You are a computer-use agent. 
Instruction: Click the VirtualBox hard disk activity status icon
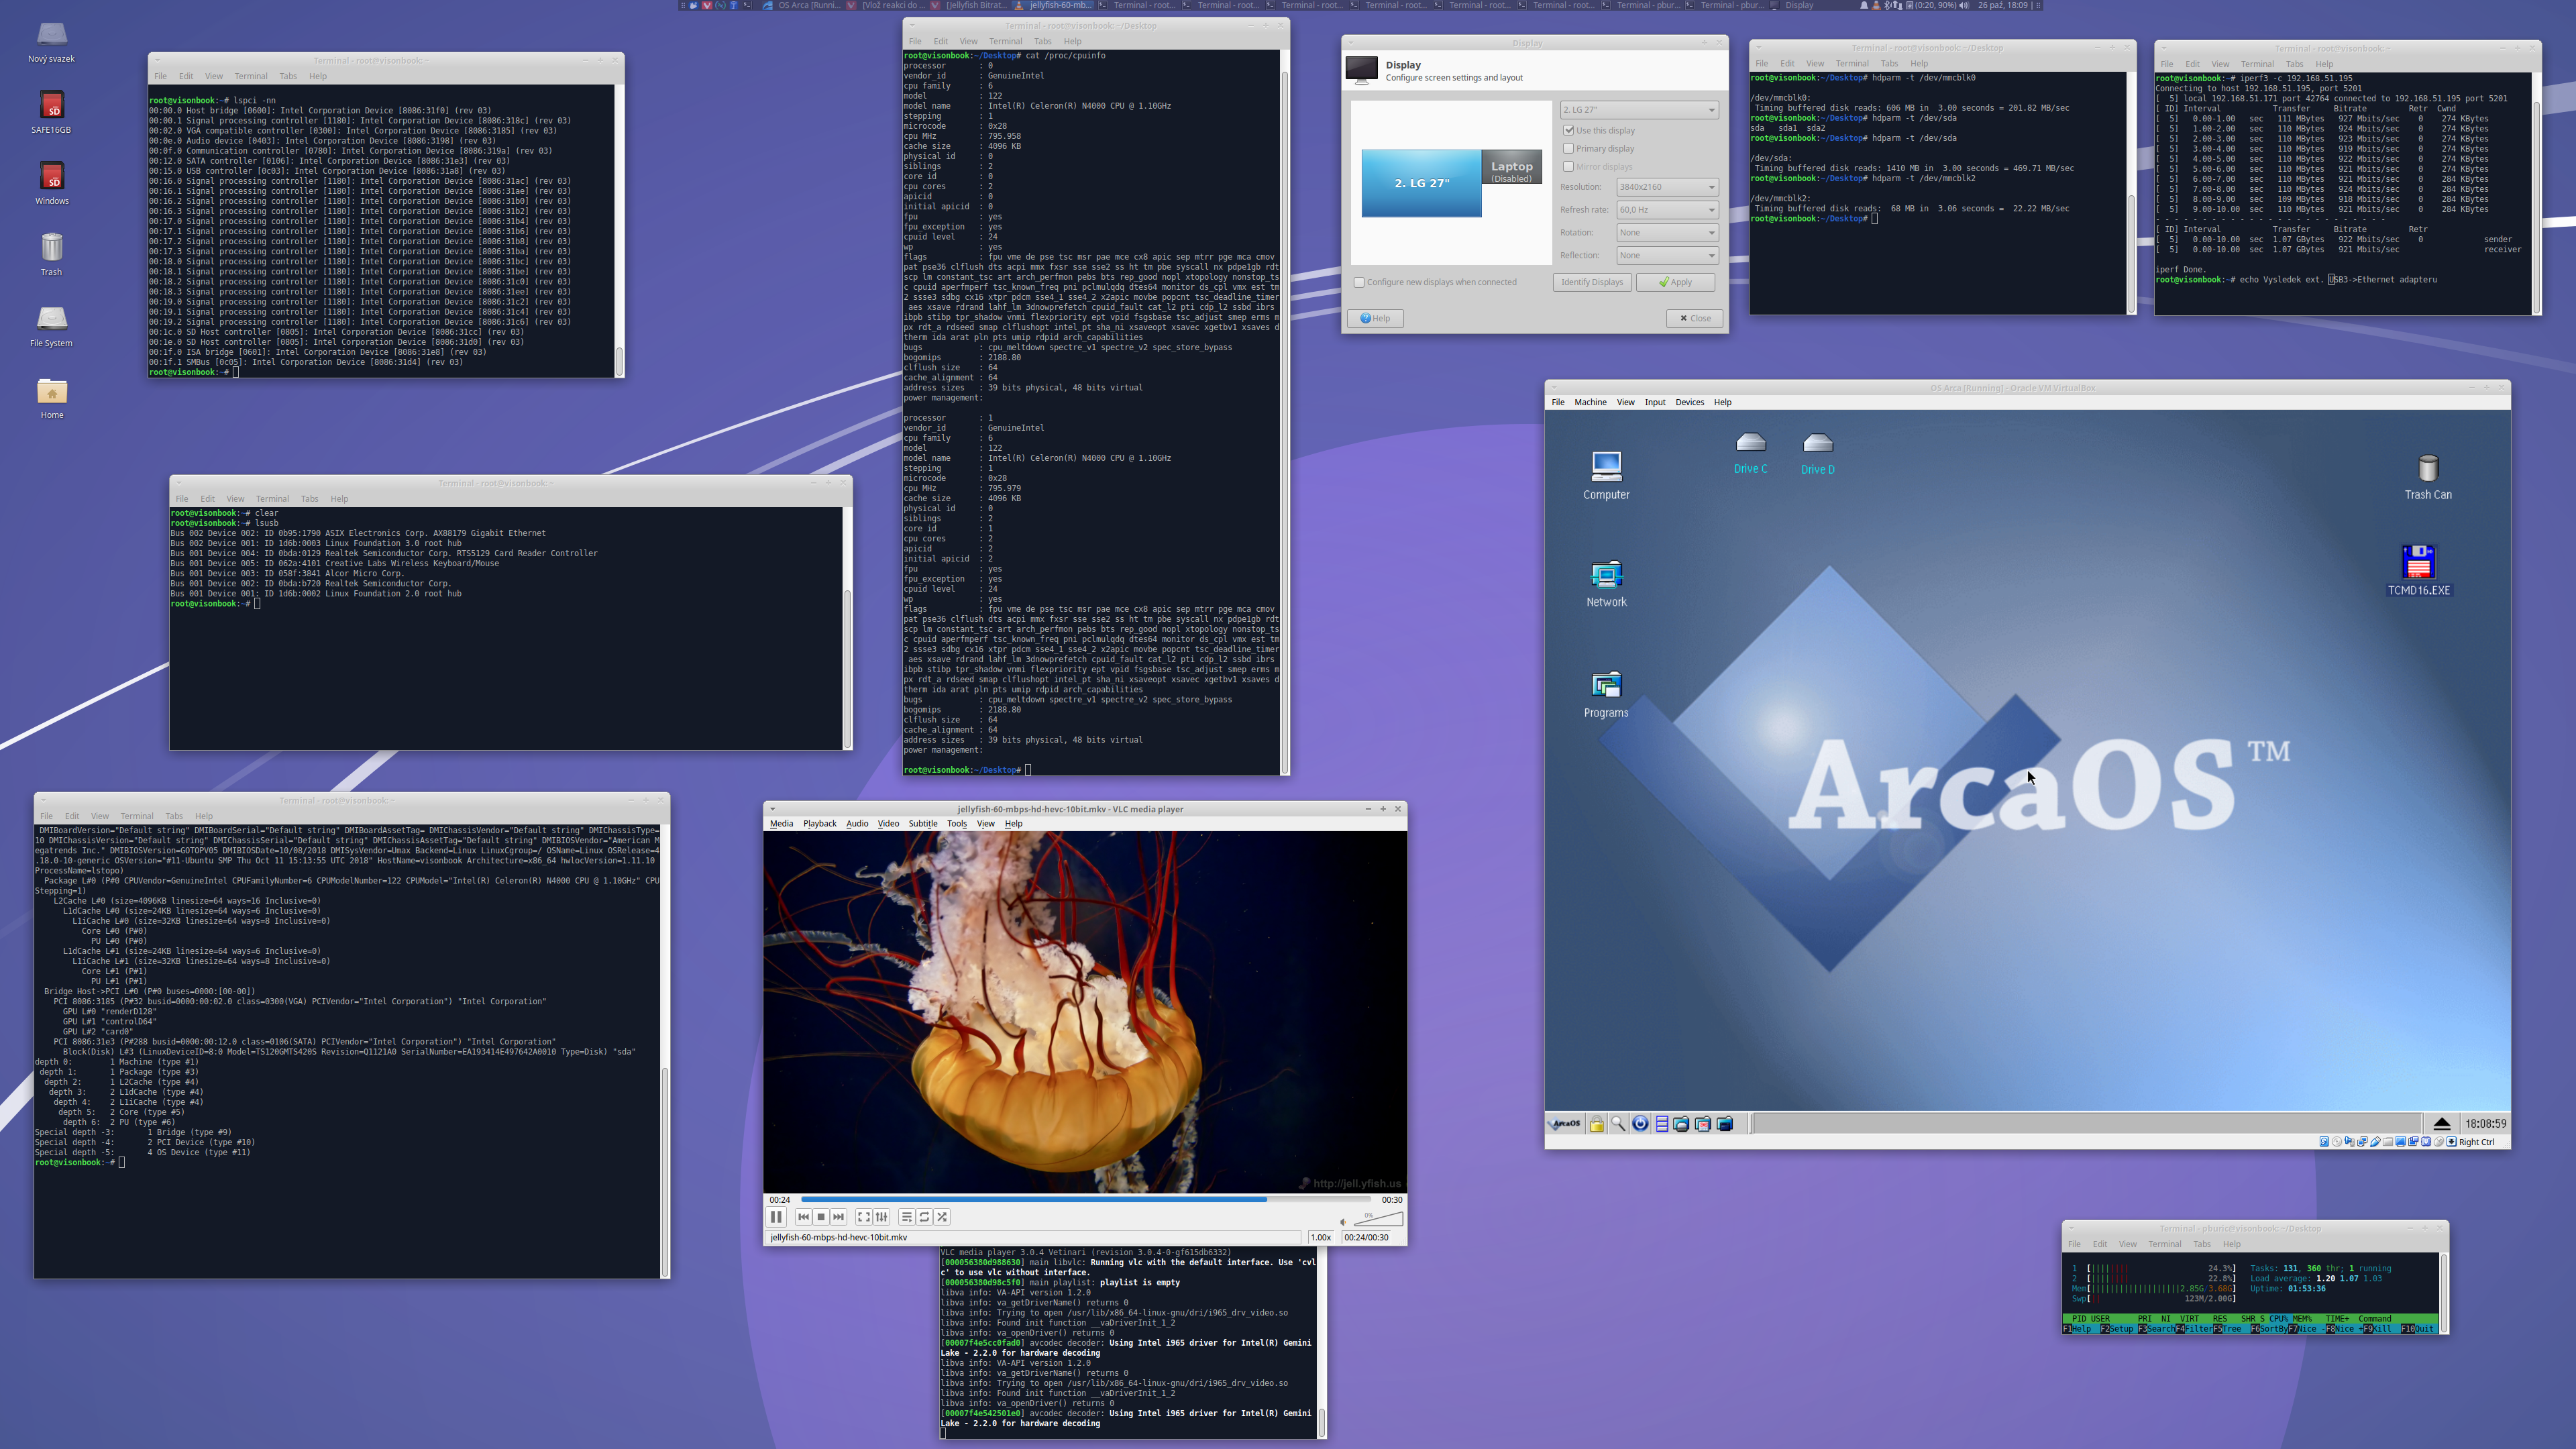[x=2324, y=1142]
